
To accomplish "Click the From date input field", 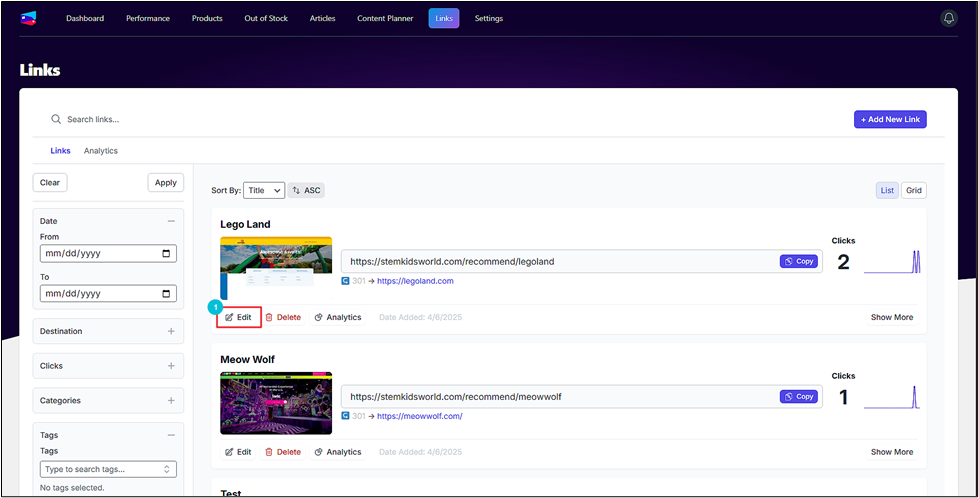I will (108, 253).
